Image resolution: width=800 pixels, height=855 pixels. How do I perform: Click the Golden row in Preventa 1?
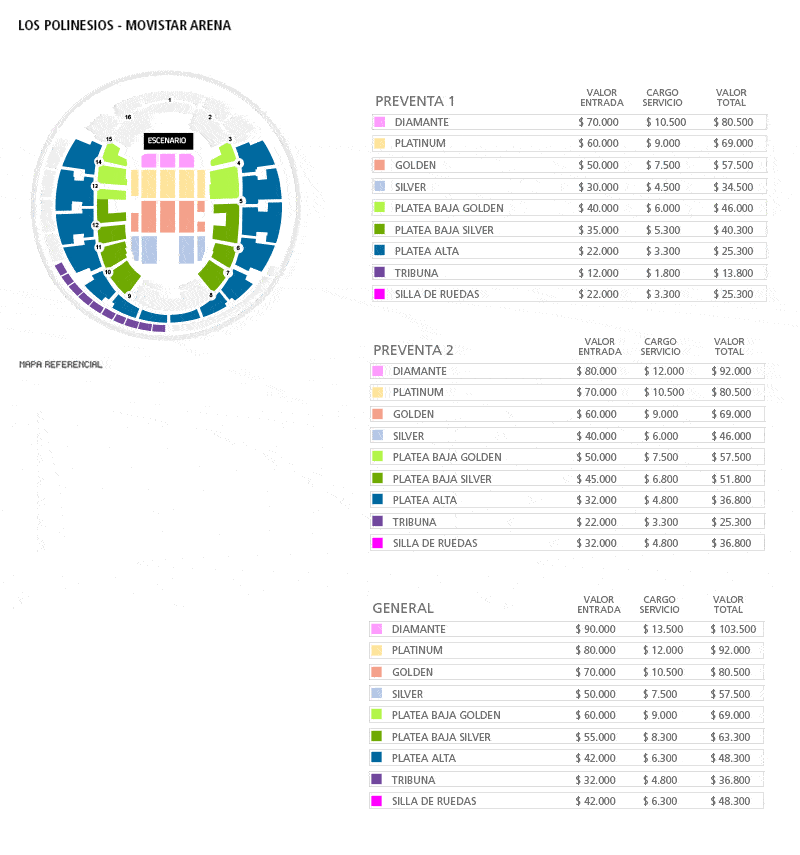coord(569,165)
